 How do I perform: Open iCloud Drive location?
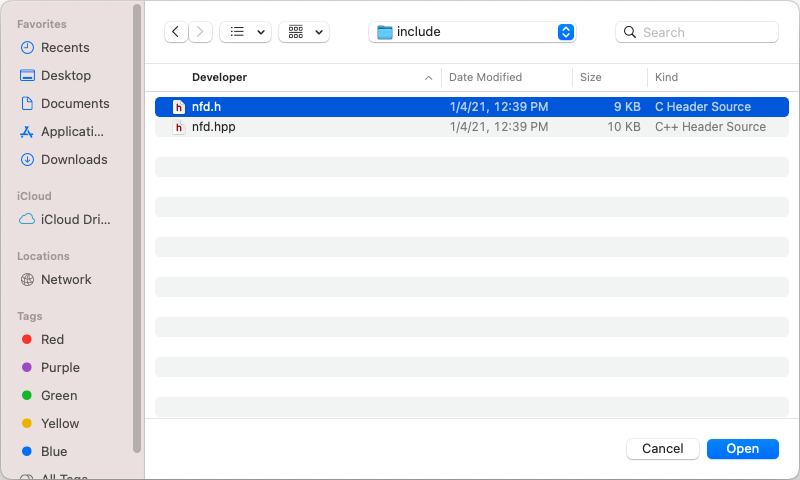[75, 219]
